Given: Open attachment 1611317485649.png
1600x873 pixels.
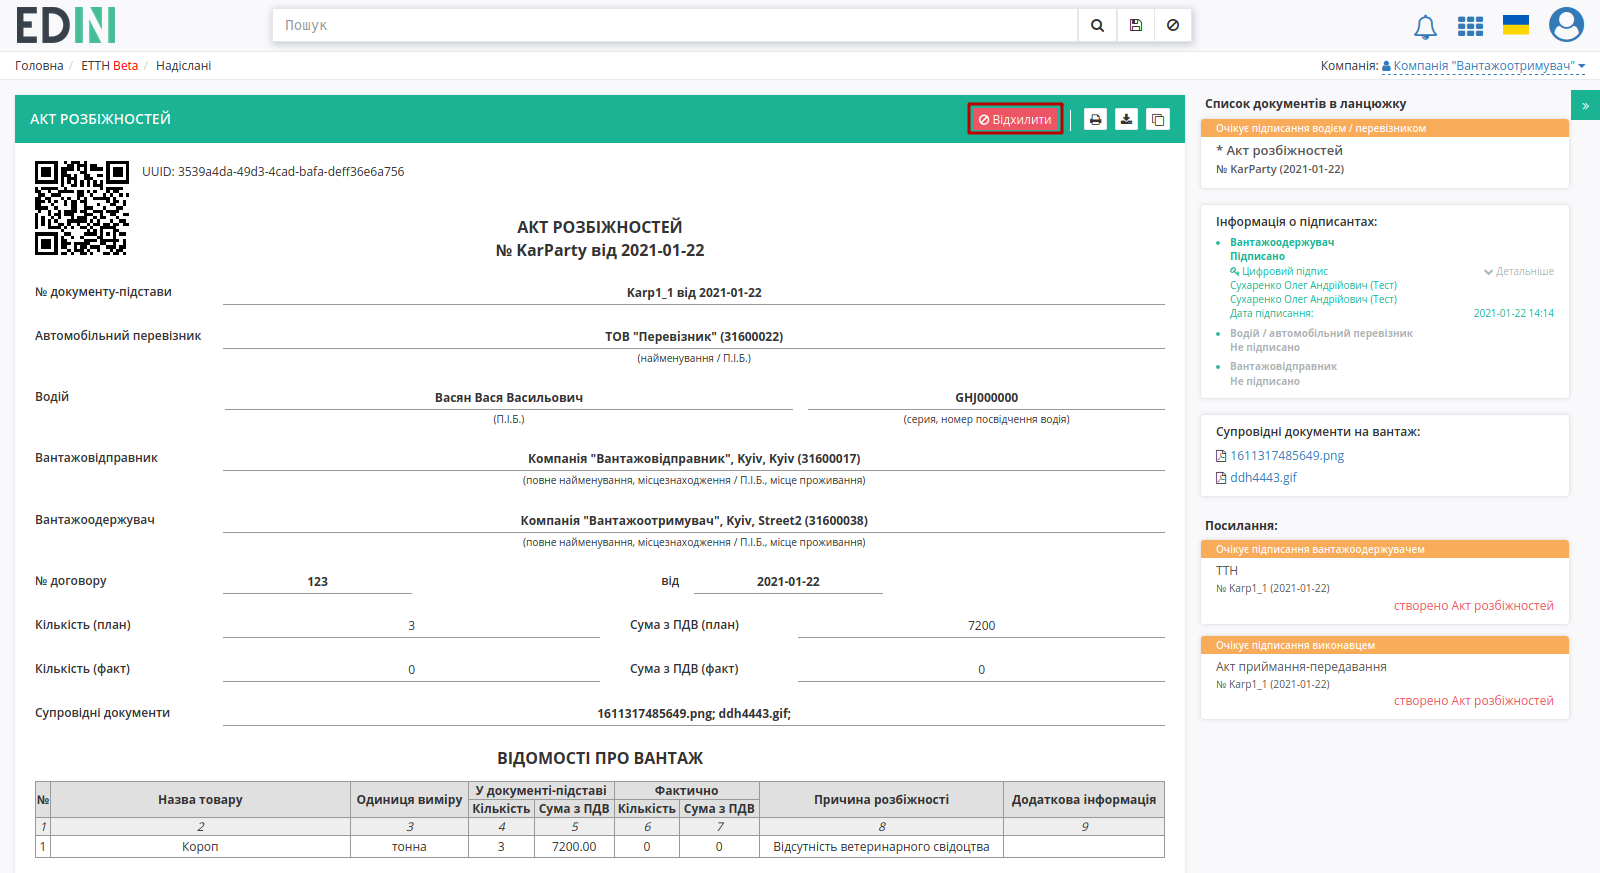Looking at the screenshot, I should (1287, 456).
